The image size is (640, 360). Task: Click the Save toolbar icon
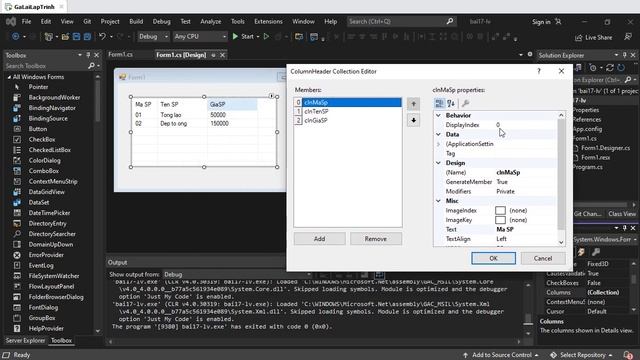tap(76, 36)
